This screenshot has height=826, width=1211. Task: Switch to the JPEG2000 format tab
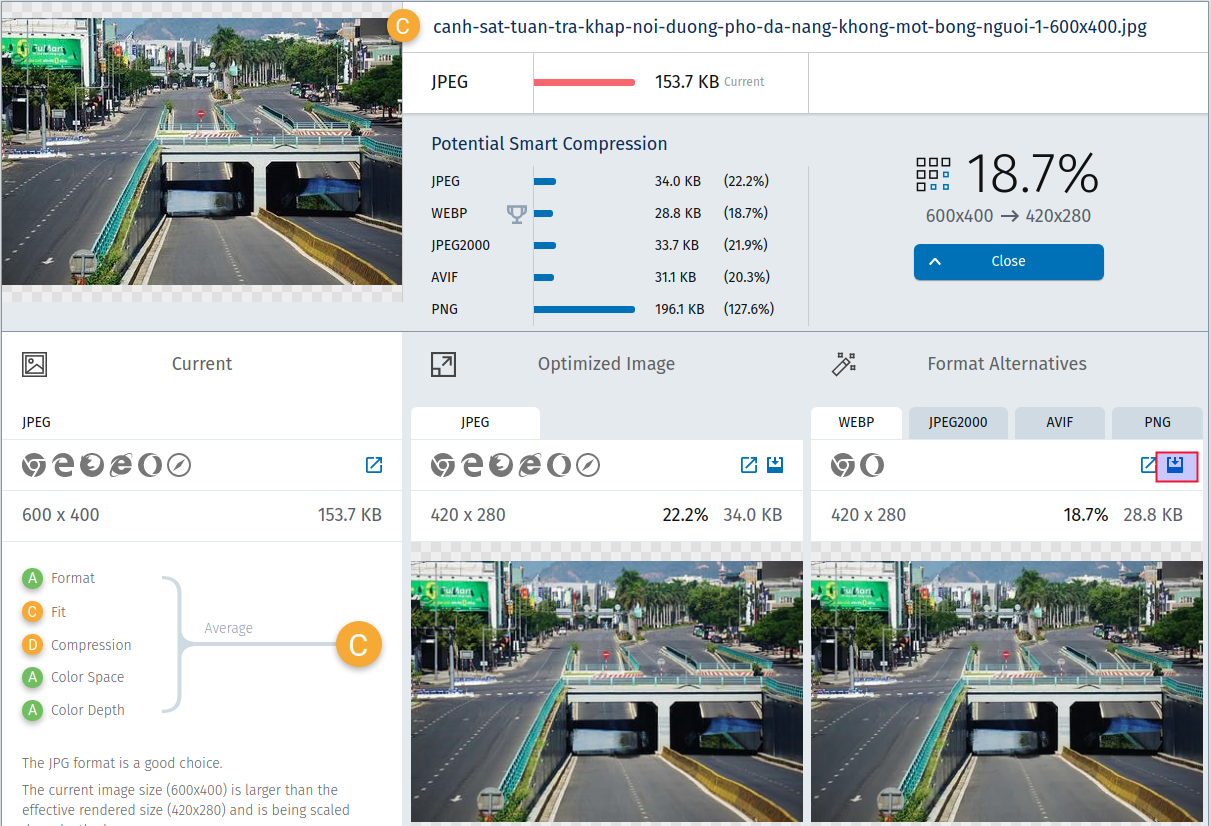pyautogui.click(x=957, y=423)
